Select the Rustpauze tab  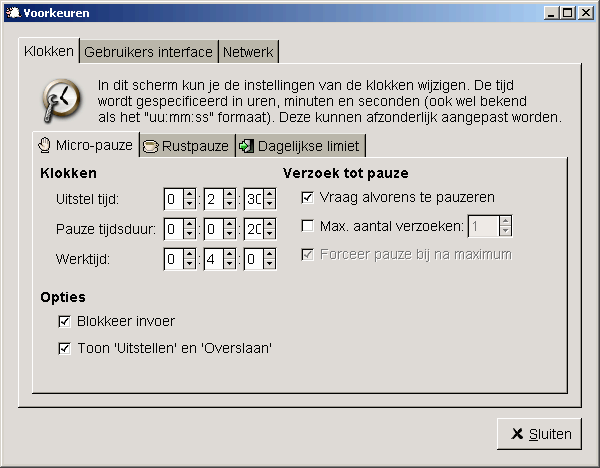[187, 146]
